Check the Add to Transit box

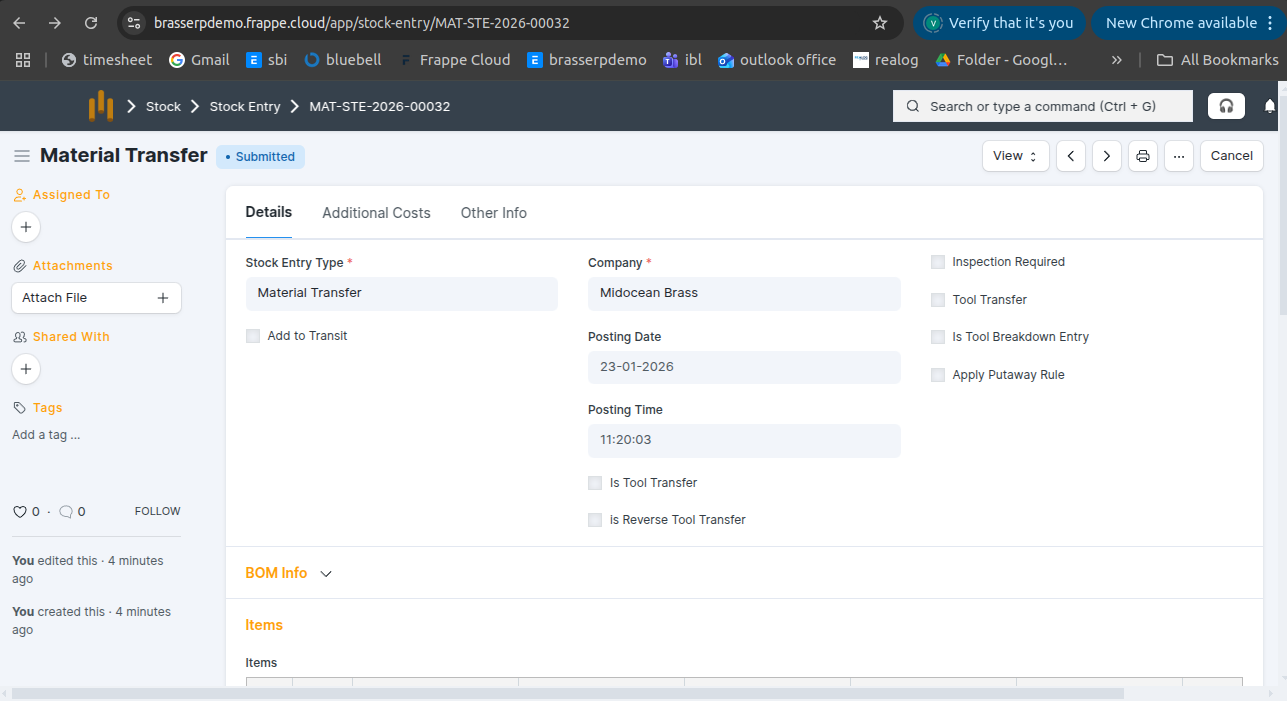(253, 336)
